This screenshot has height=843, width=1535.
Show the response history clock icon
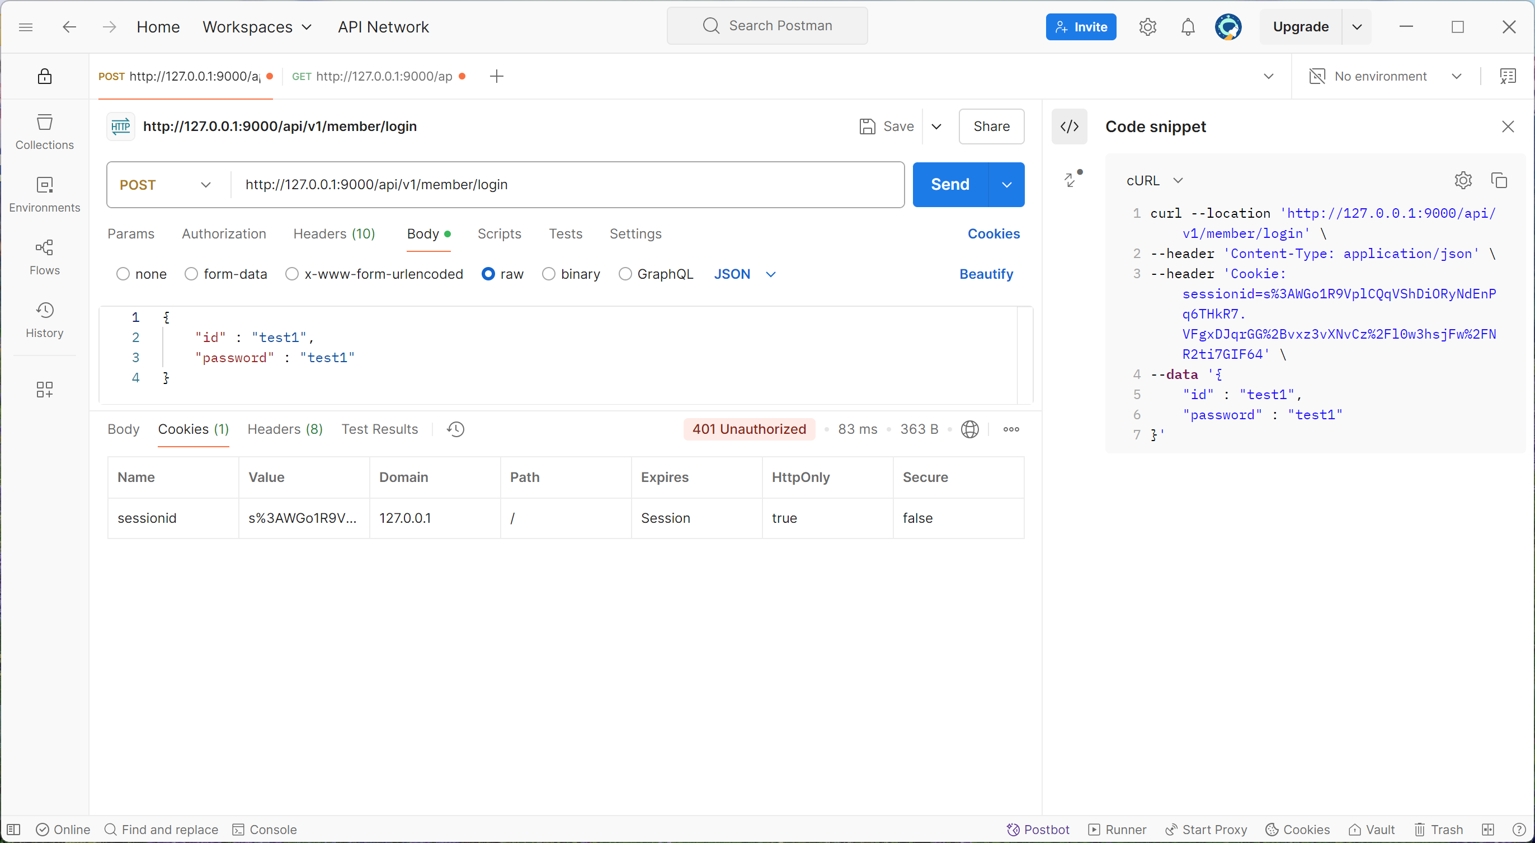click(x=456, y=429)
